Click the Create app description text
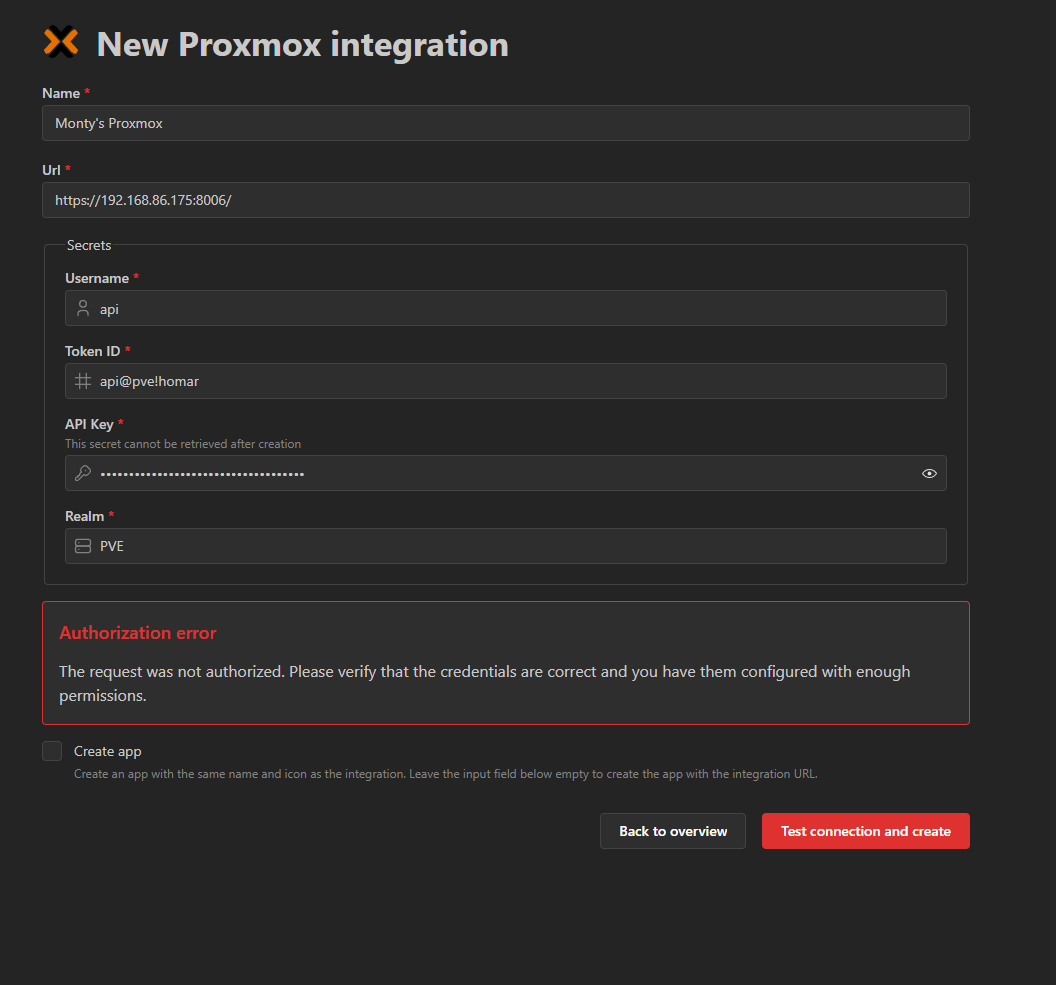The height and width of the screenshot is (985, 1056). pyautogui.click(x=446, y=774)
